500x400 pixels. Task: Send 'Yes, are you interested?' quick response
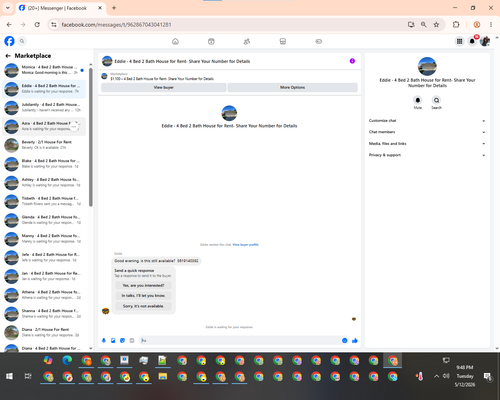(x=143, y=285)
